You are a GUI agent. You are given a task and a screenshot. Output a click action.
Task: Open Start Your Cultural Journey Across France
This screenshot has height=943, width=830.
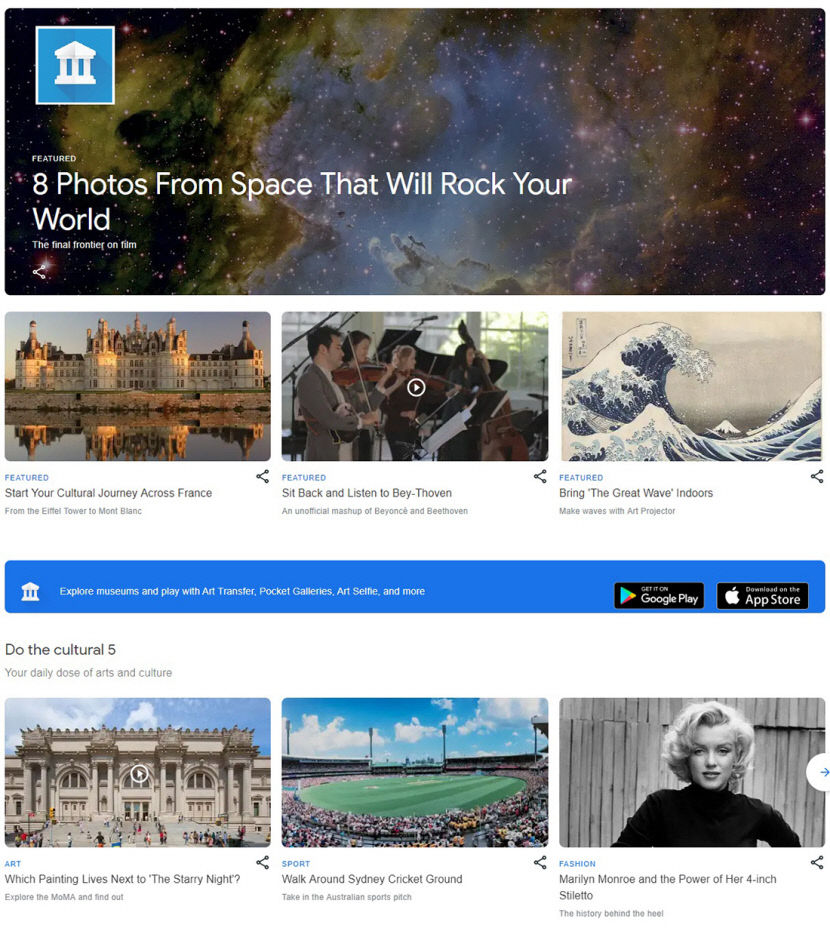point(108,493)
